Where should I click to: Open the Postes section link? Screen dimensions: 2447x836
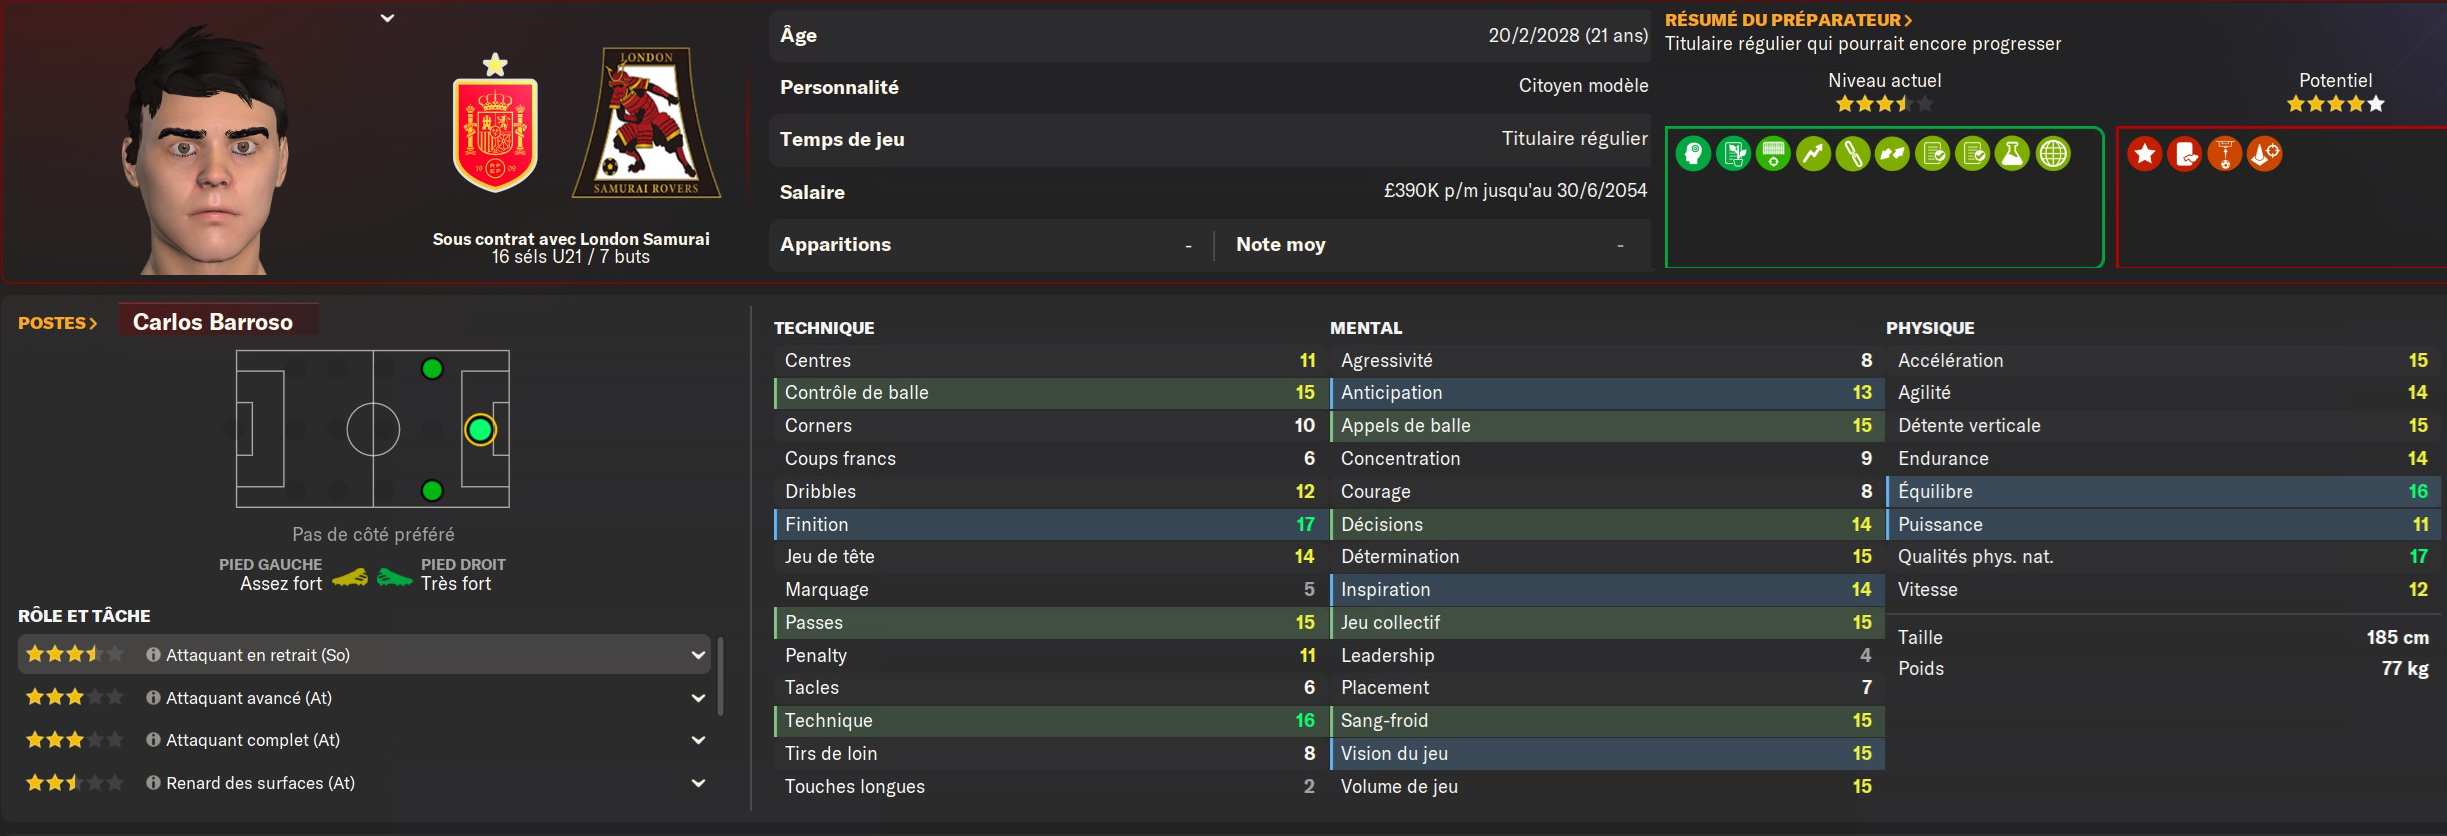[x=58, y=323]
